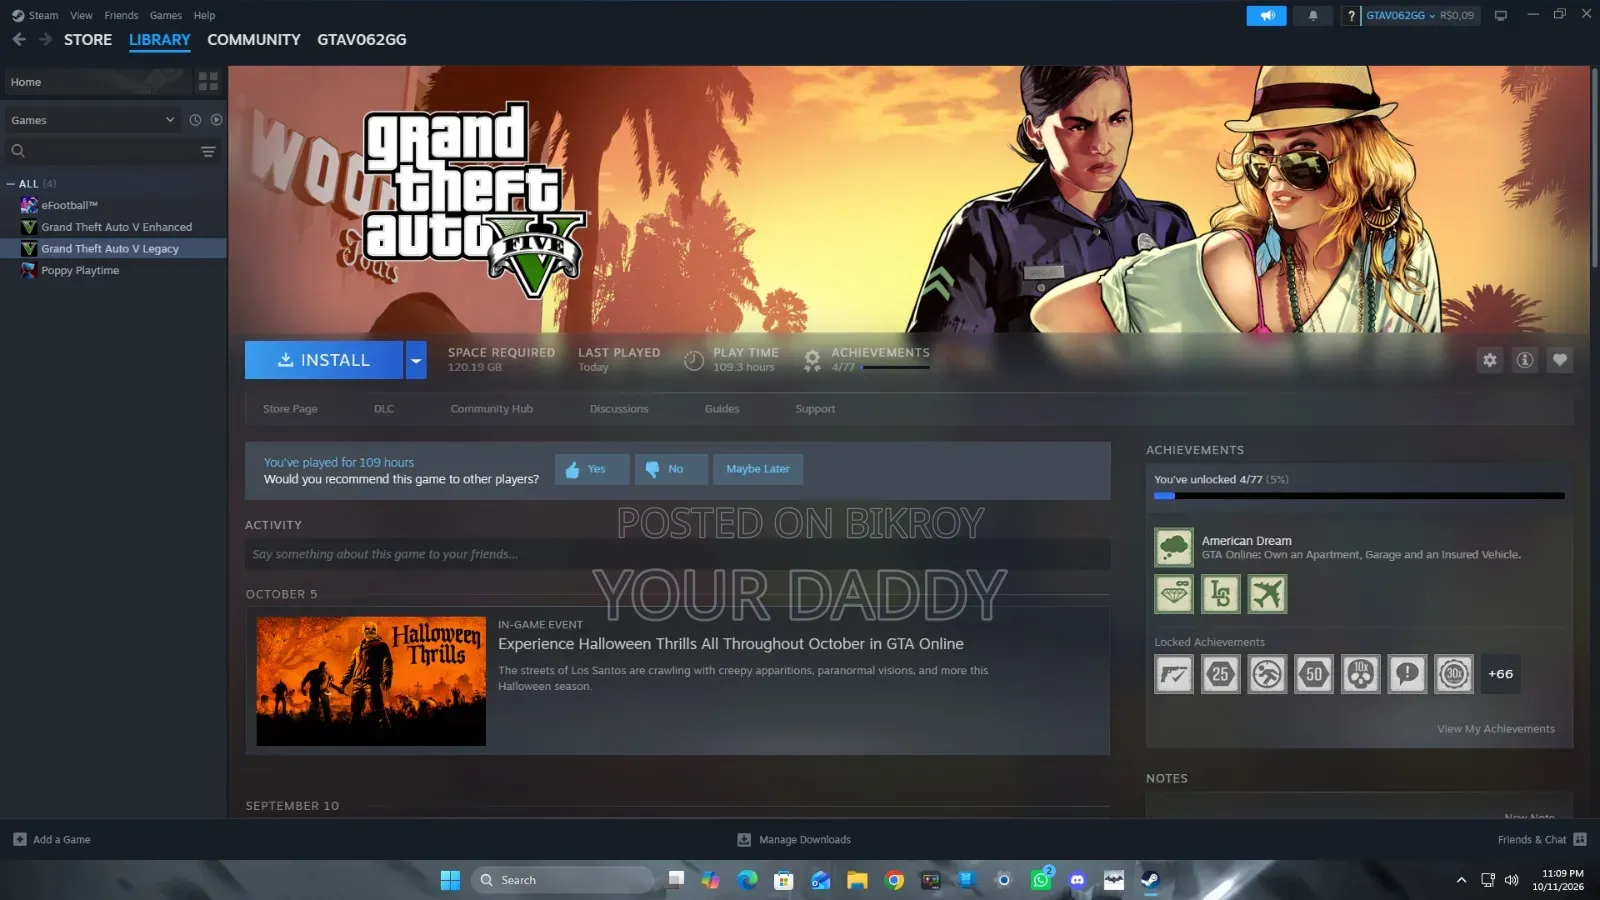Open the Games category dropdown
This screenshot has width=1600, height=900.
[x=92, y=120]
